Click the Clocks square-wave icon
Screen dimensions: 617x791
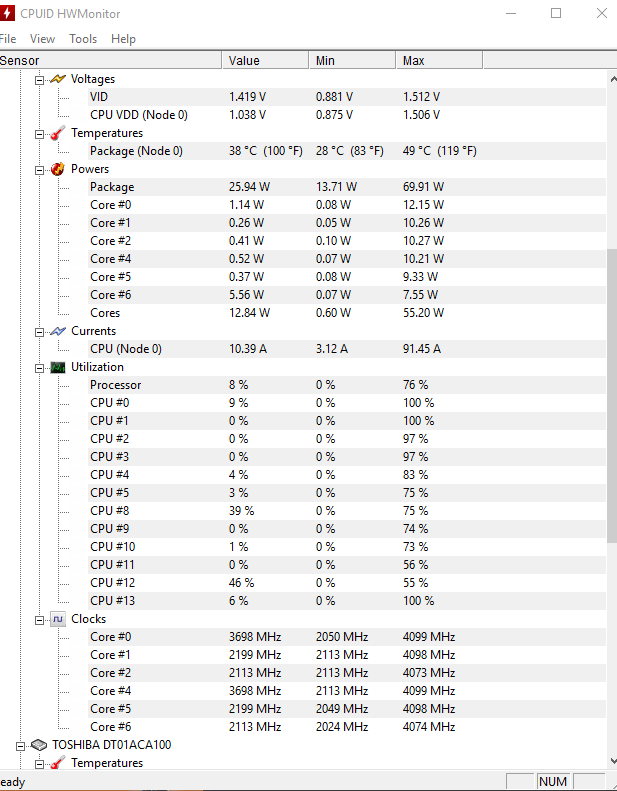[58, 619]
